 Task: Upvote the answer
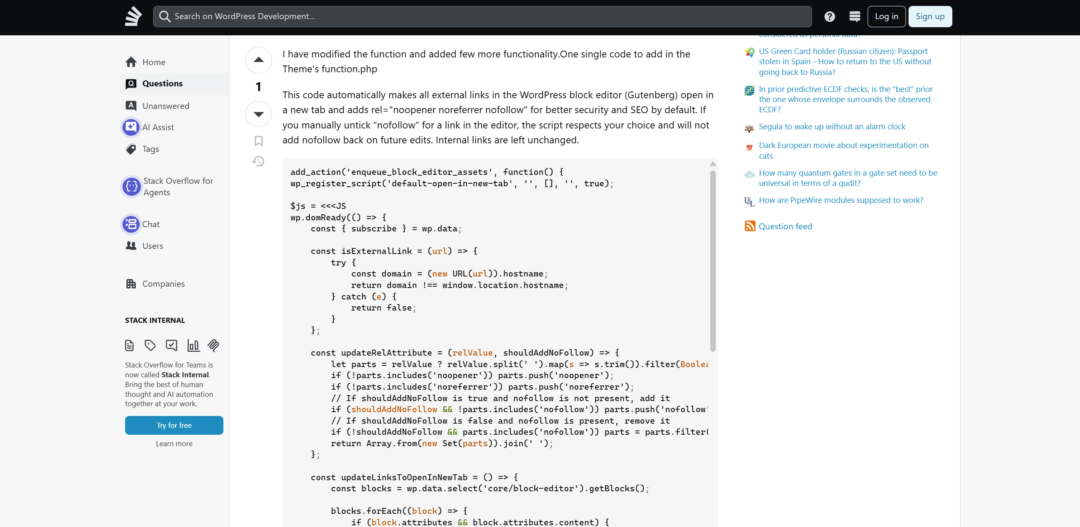pyautogui.click(x=258, y=60)
